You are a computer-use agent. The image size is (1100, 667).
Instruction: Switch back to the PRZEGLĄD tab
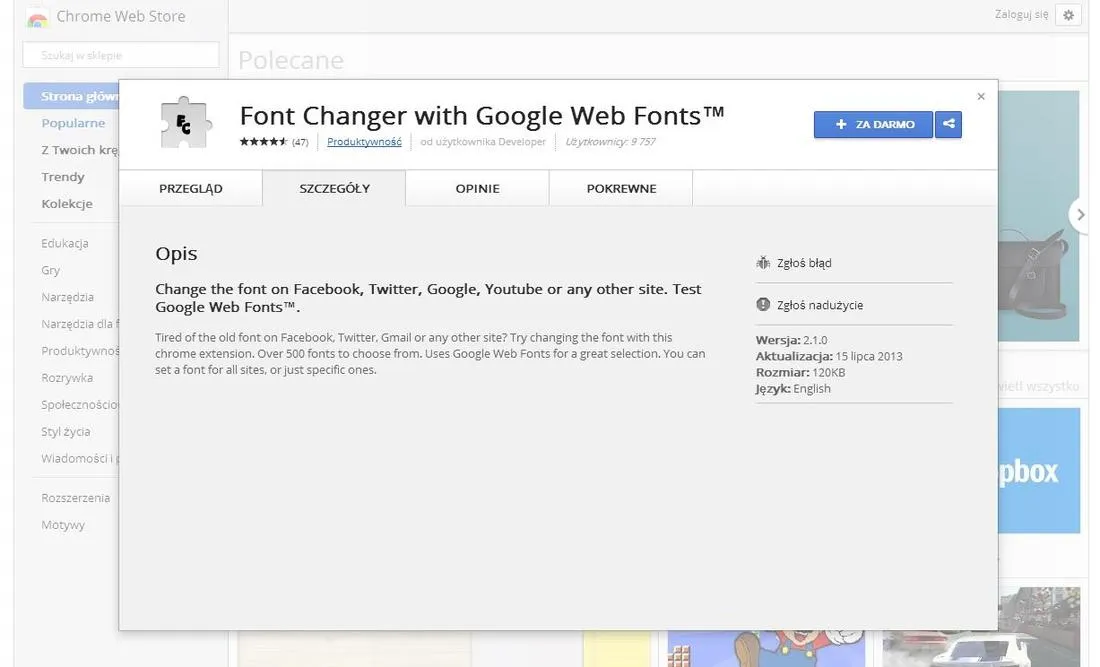(x=191, y=187)
